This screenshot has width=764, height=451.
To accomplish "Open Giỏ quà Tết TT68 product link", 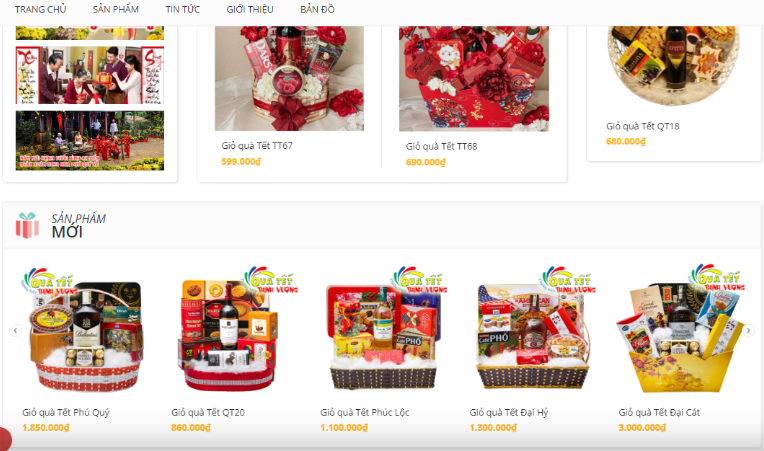I will tap(441, 146).
